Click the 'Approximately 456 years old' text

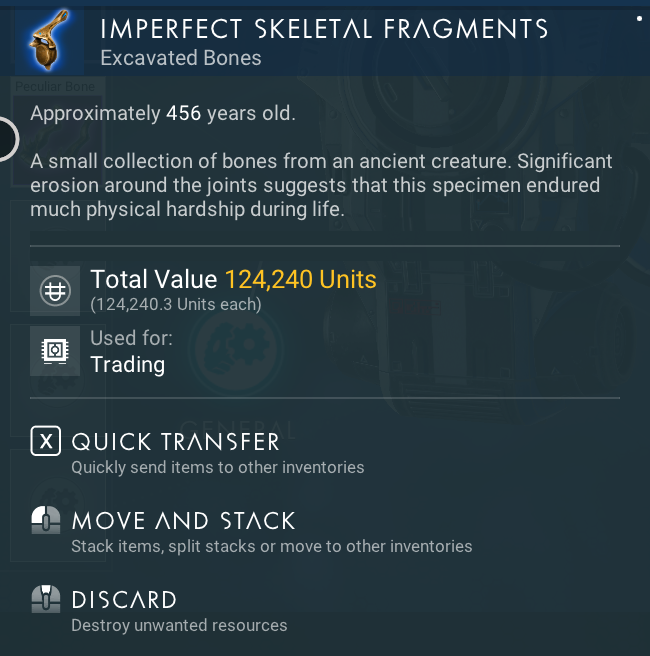[x=163, y=113]
